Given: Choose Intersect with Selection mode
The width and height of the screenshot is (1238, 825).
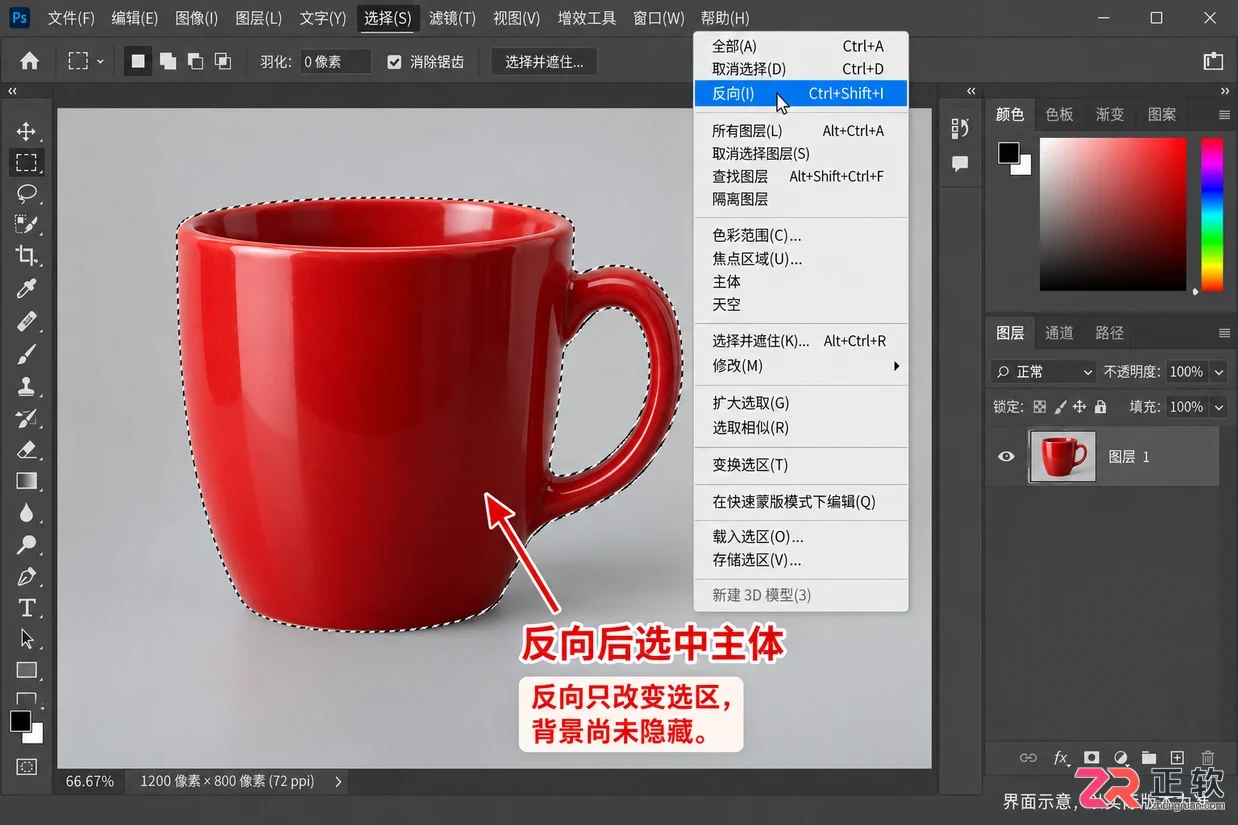Looking at the screenshot, I should click(222, 61).
